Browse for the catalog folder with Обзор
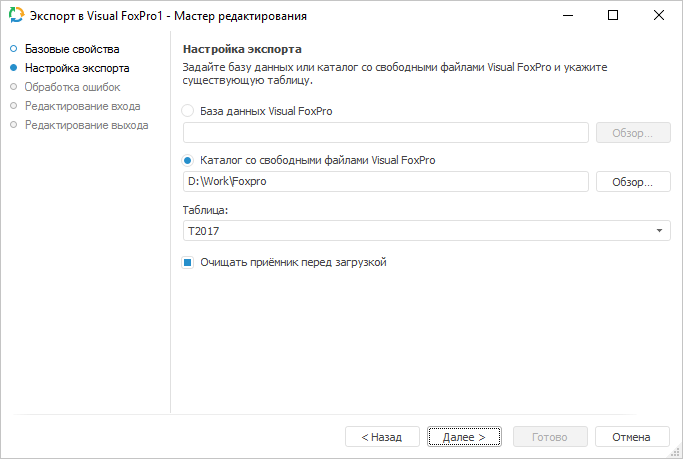The image size is (683, 459). tap(632, 182)
